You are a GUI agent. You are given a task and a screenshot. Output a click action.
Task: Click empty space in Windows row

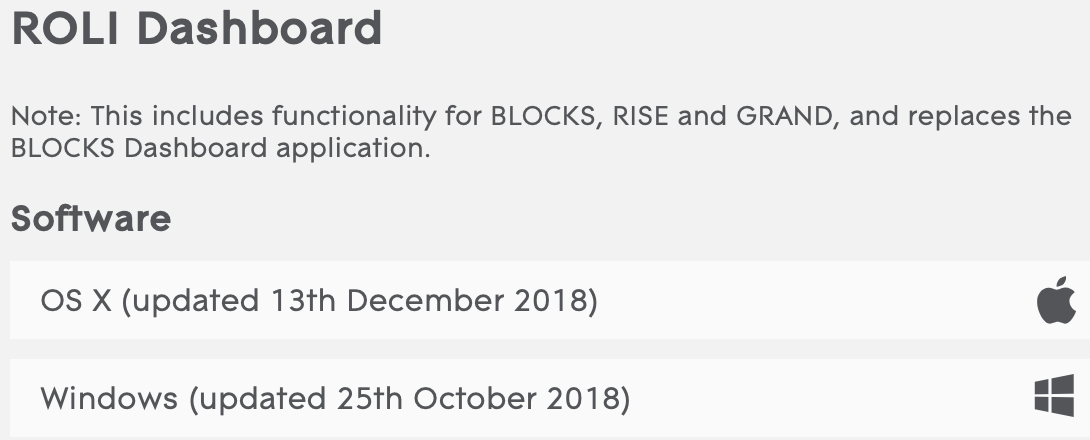(820, 399)
